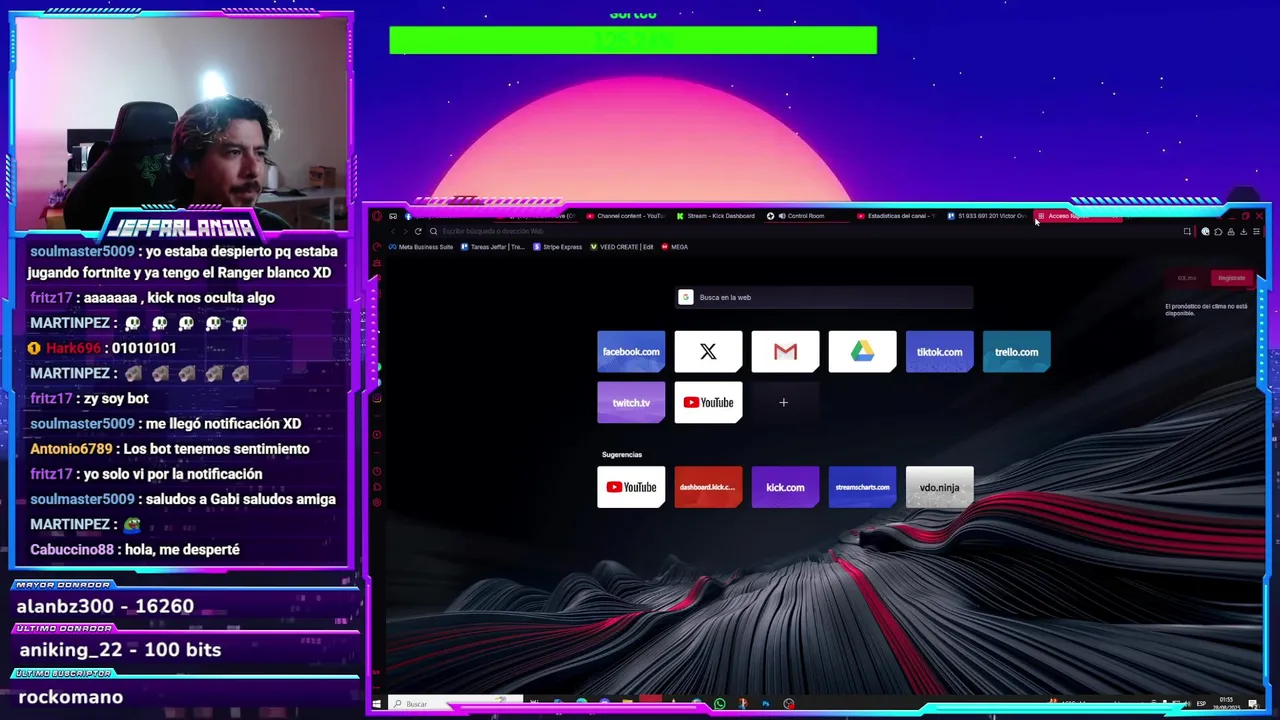Open the Google Drive speed dial tile
The height and width of the screenshot is (720, 1280).
pyautogui.click(x=862, y=352)
